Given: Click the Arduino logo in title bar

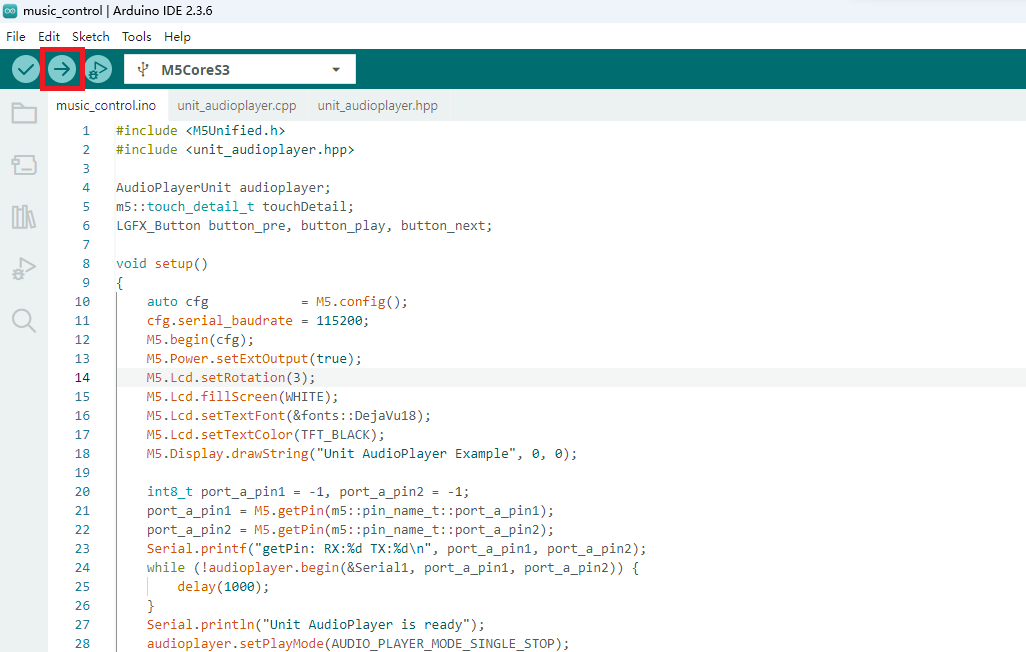Looking at the screenshot, I should click(x=10, y=11).
